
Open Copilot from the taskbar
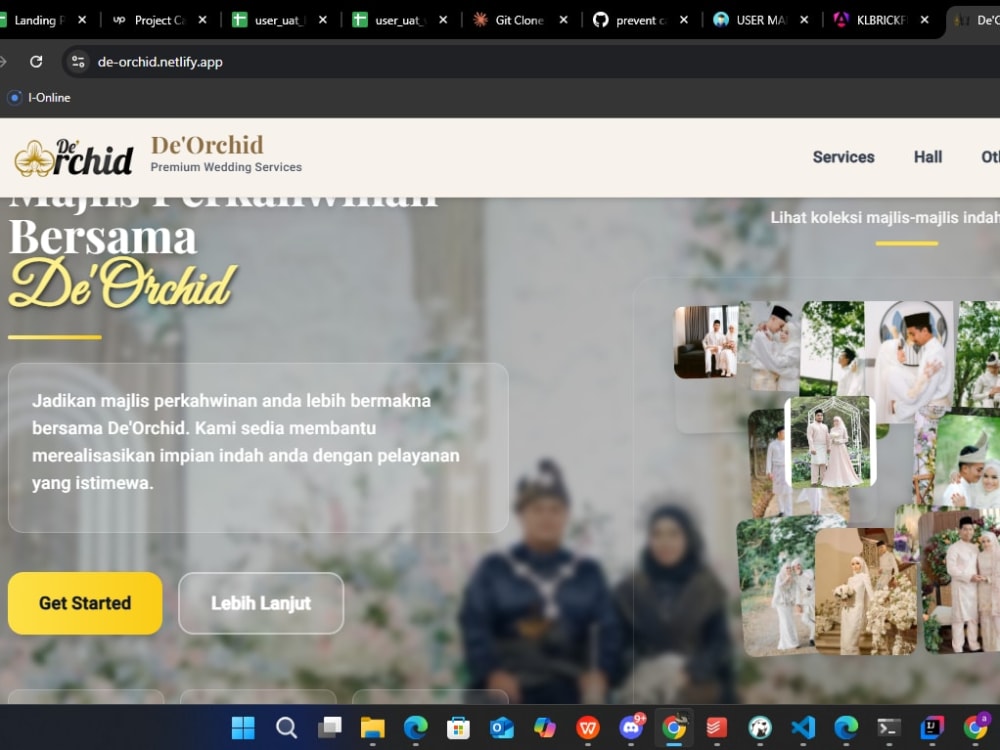pos(545,727)
